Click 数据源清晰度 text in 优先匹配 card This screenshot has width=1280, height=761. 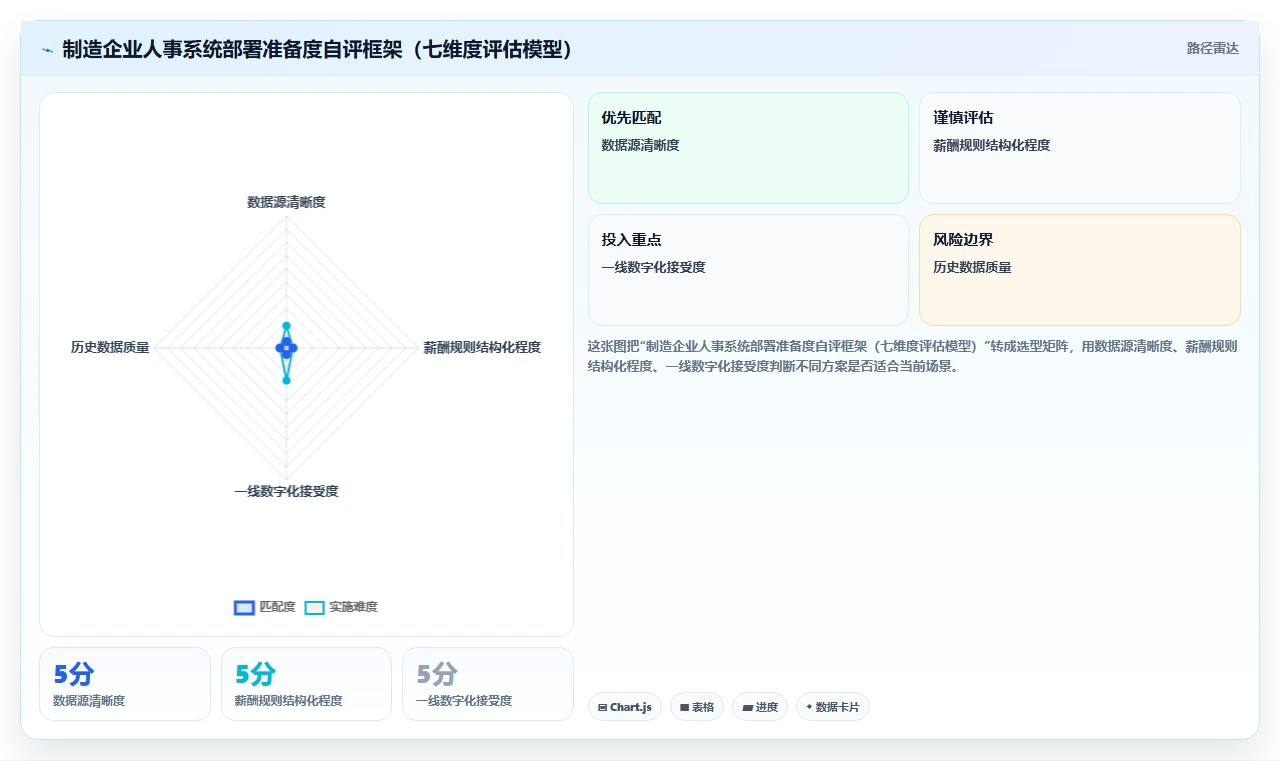[x=640, y=145]
